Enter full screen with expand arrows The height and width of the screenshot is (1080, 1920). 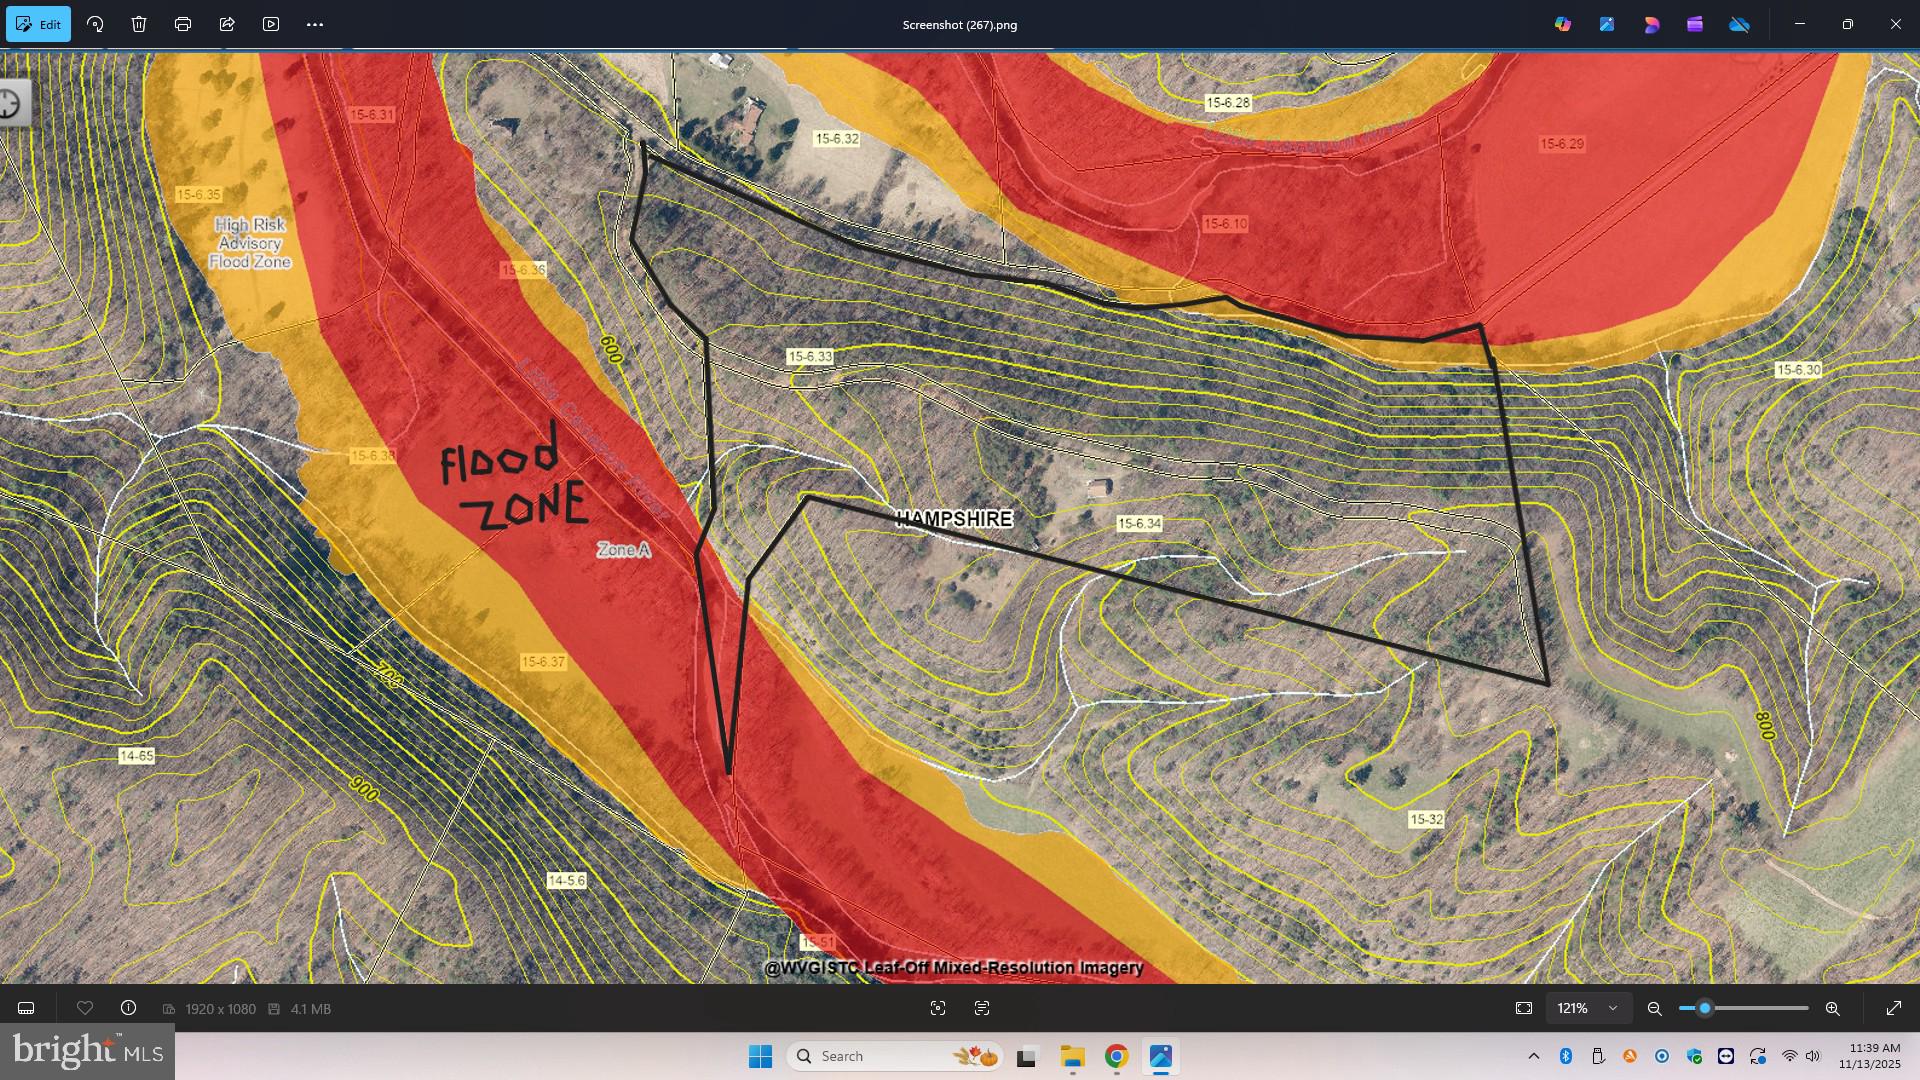pyautogui.click(x=1893, y=1008)
